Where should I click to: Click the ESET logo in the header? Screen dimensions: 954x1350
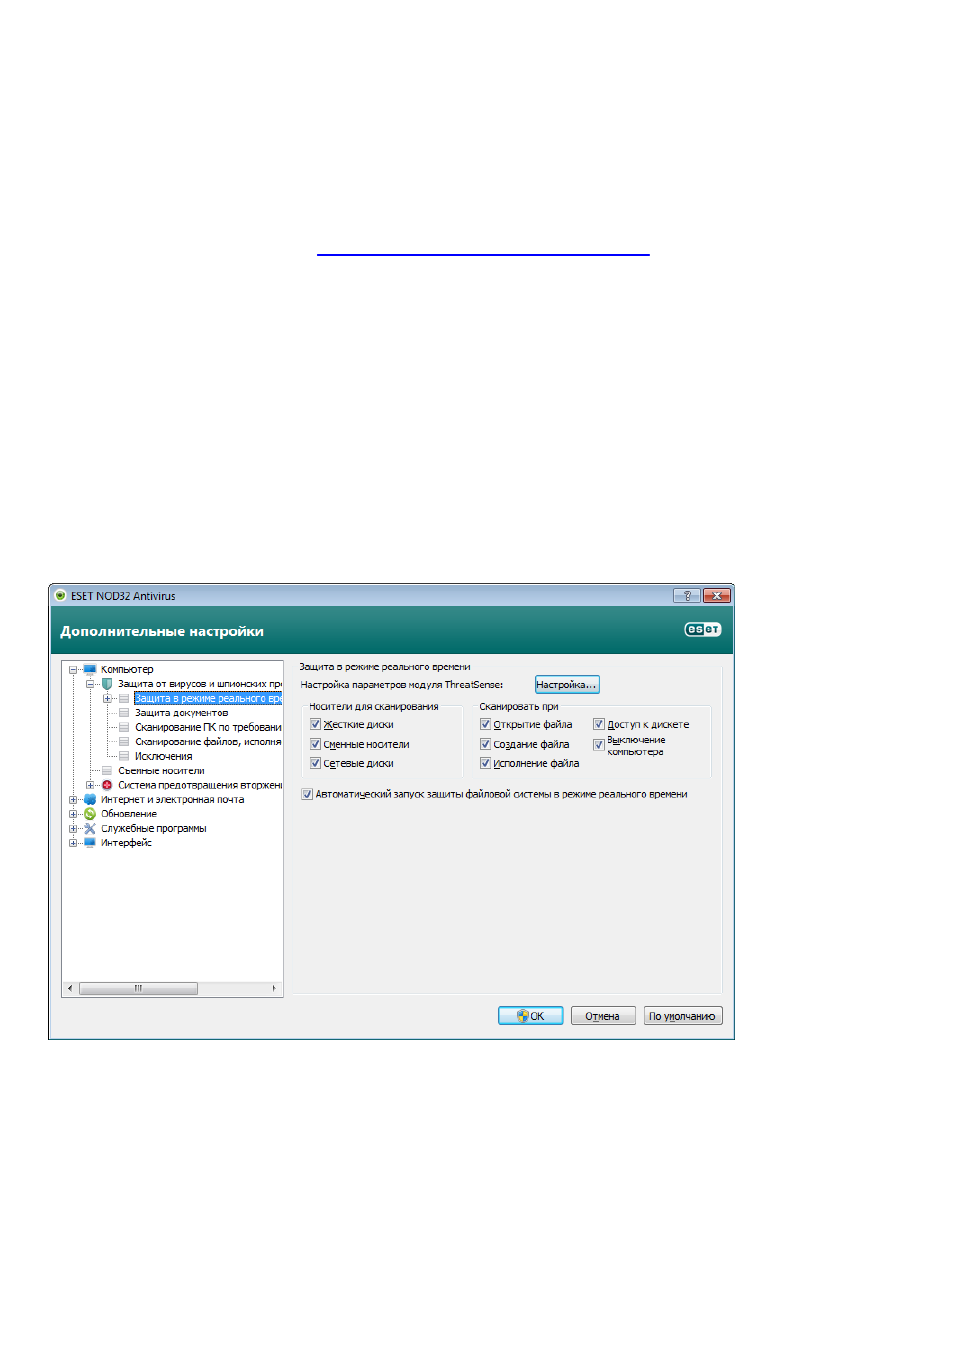pyautogui.click(x=702, y=630)
